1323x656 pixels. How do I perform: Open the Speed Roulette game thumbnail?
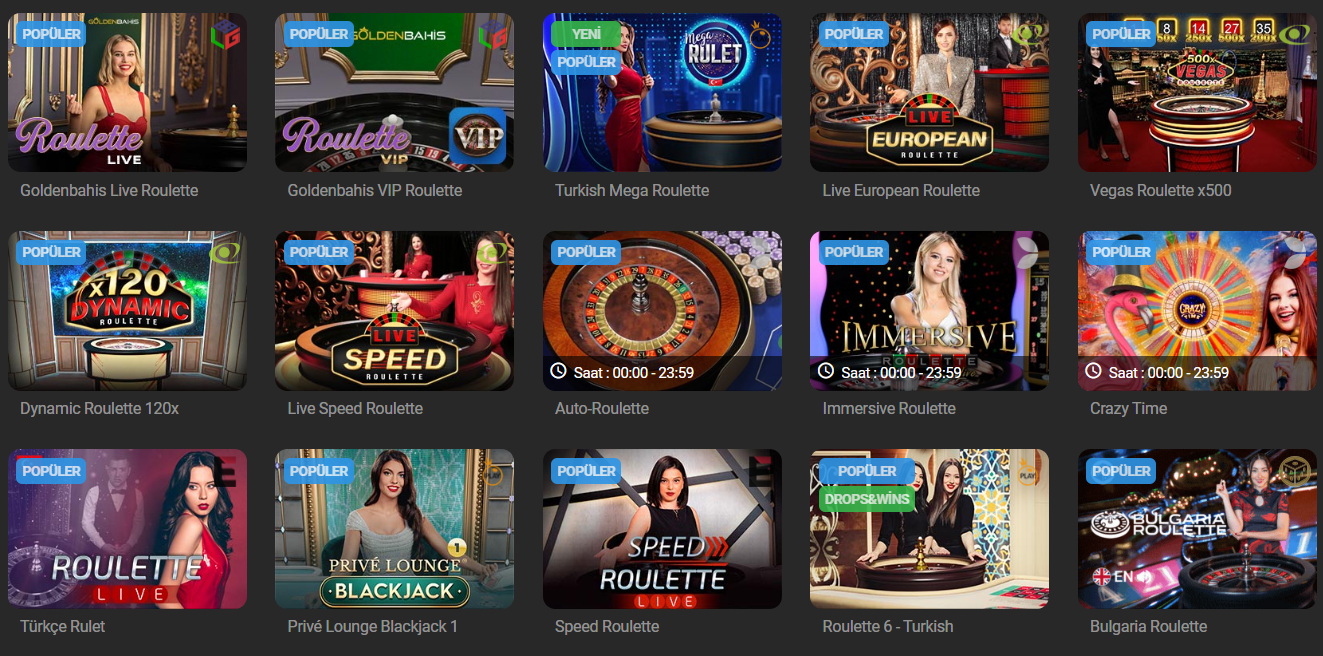(x=662, y=528)
